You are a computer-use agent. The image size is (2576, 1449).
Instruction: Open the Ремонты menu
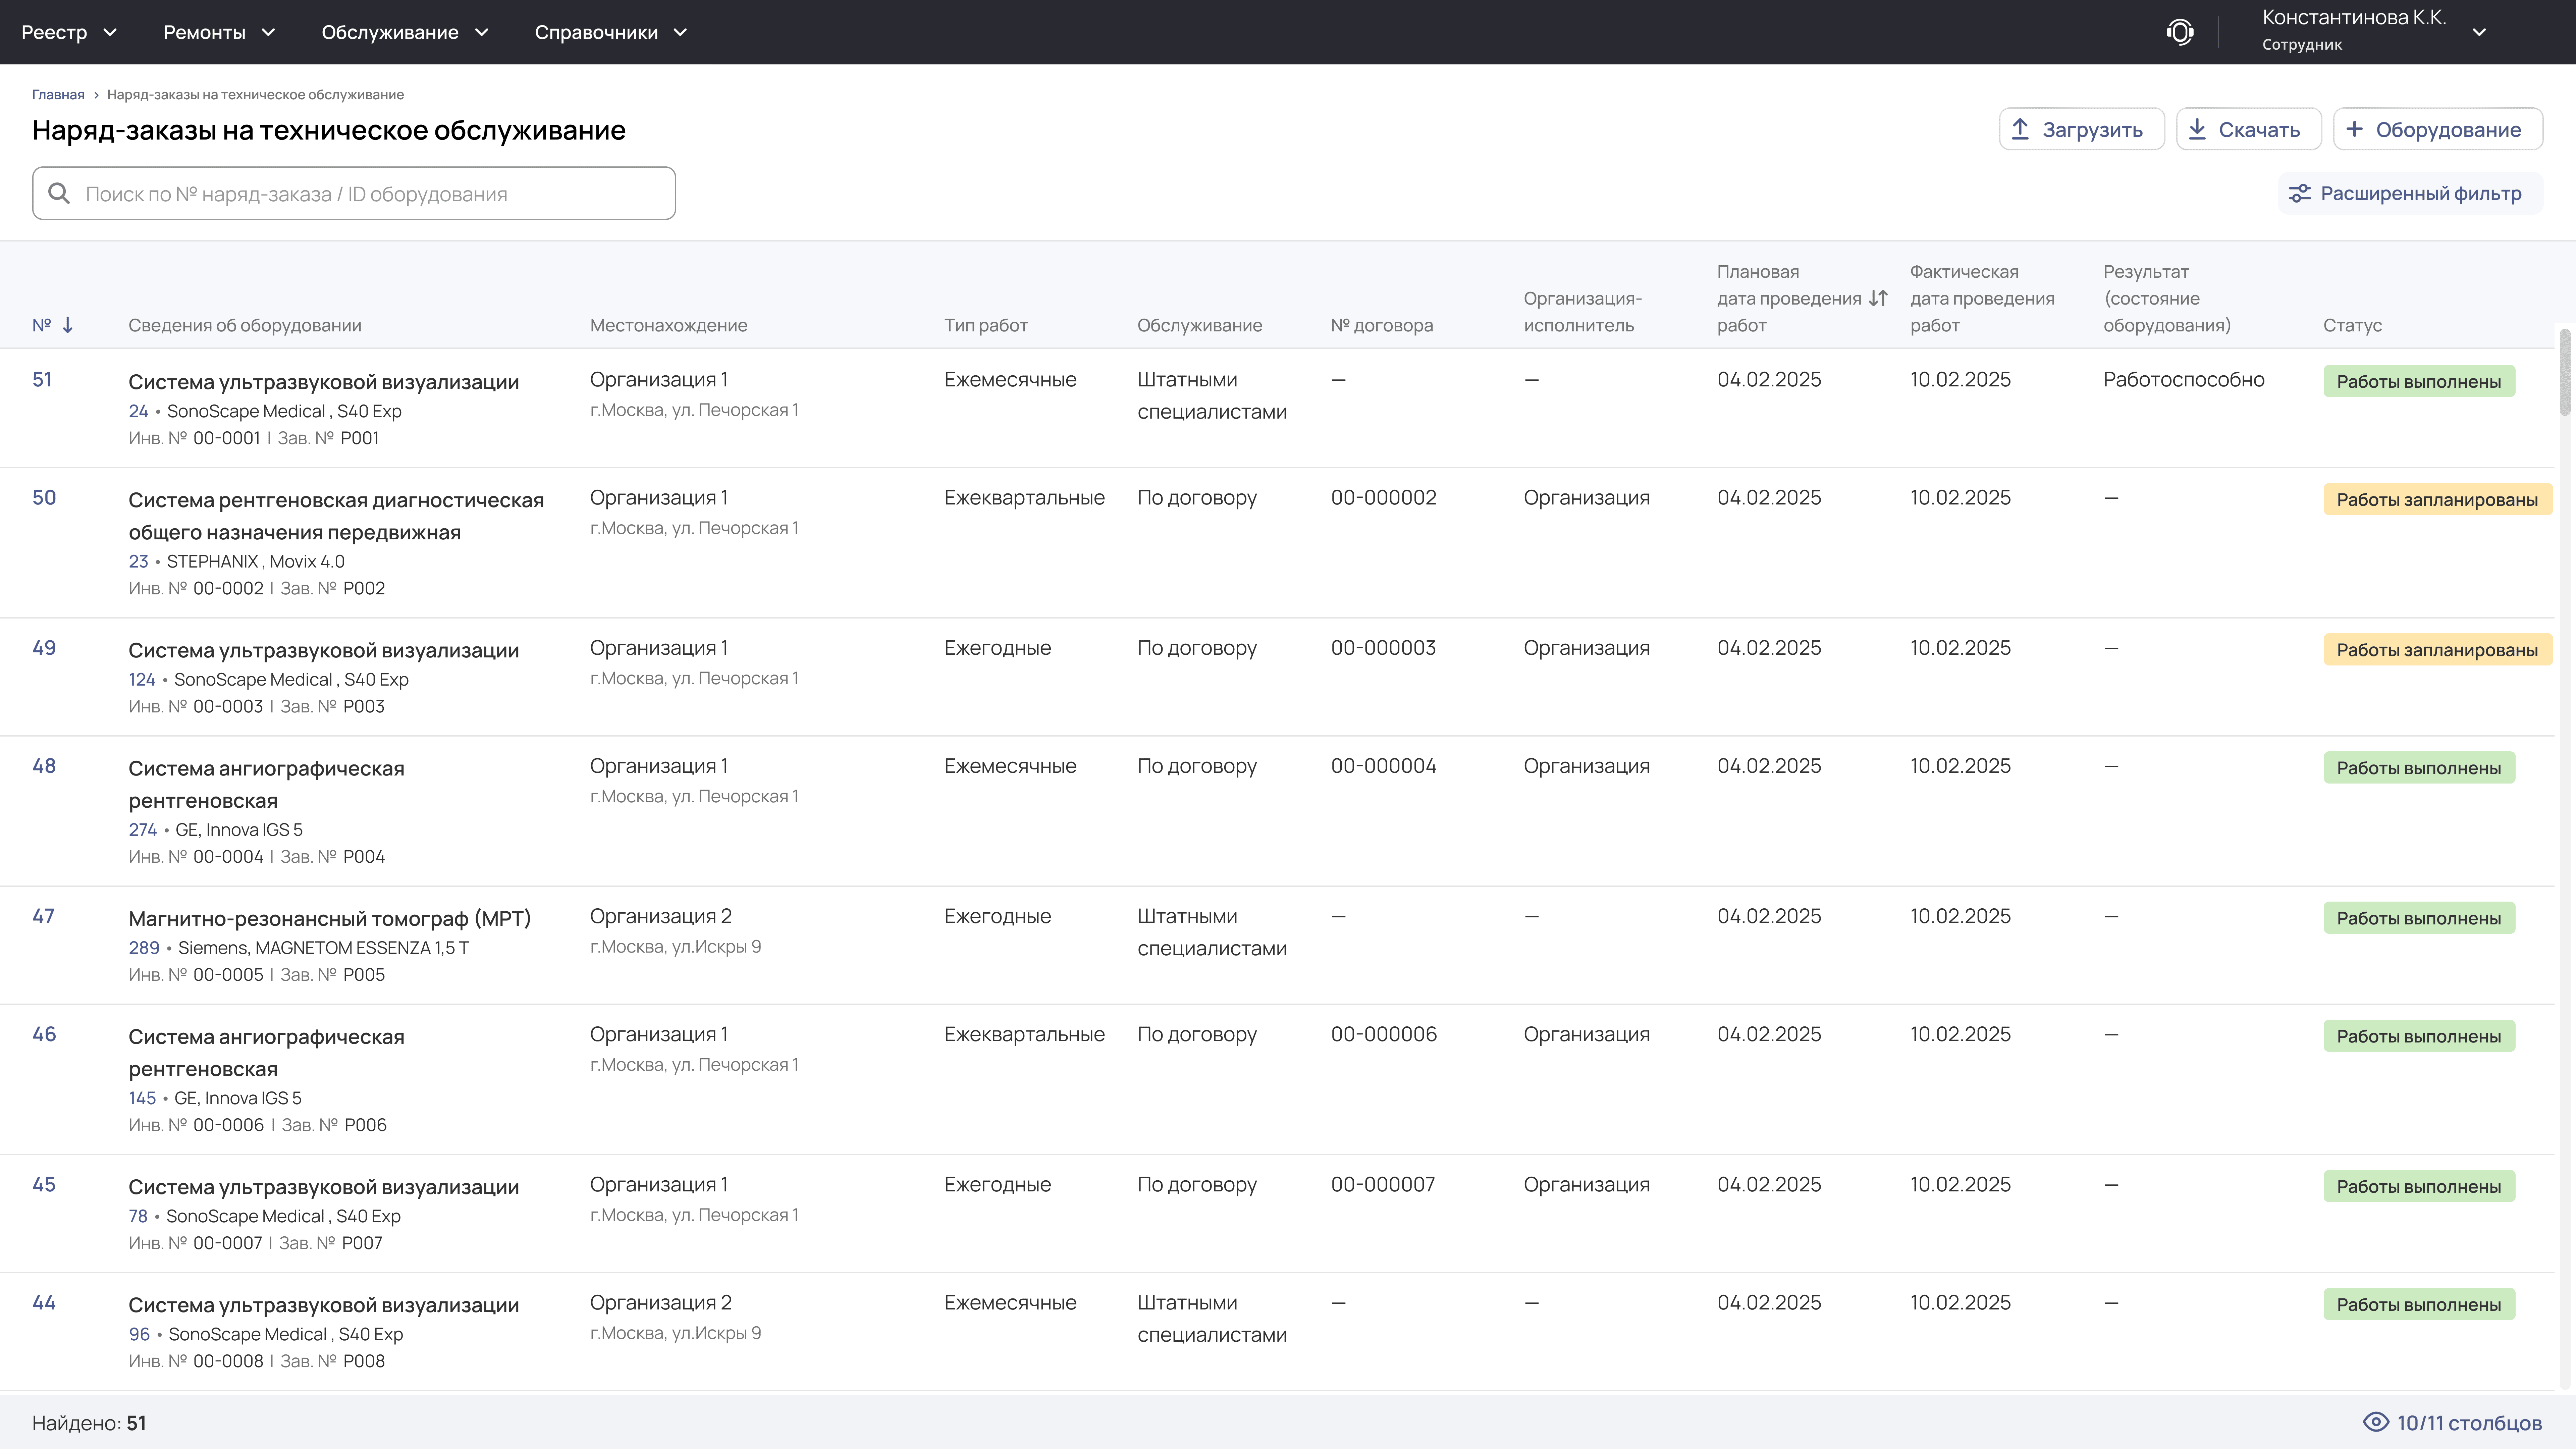pyautogui.click(x=218, y=32)
